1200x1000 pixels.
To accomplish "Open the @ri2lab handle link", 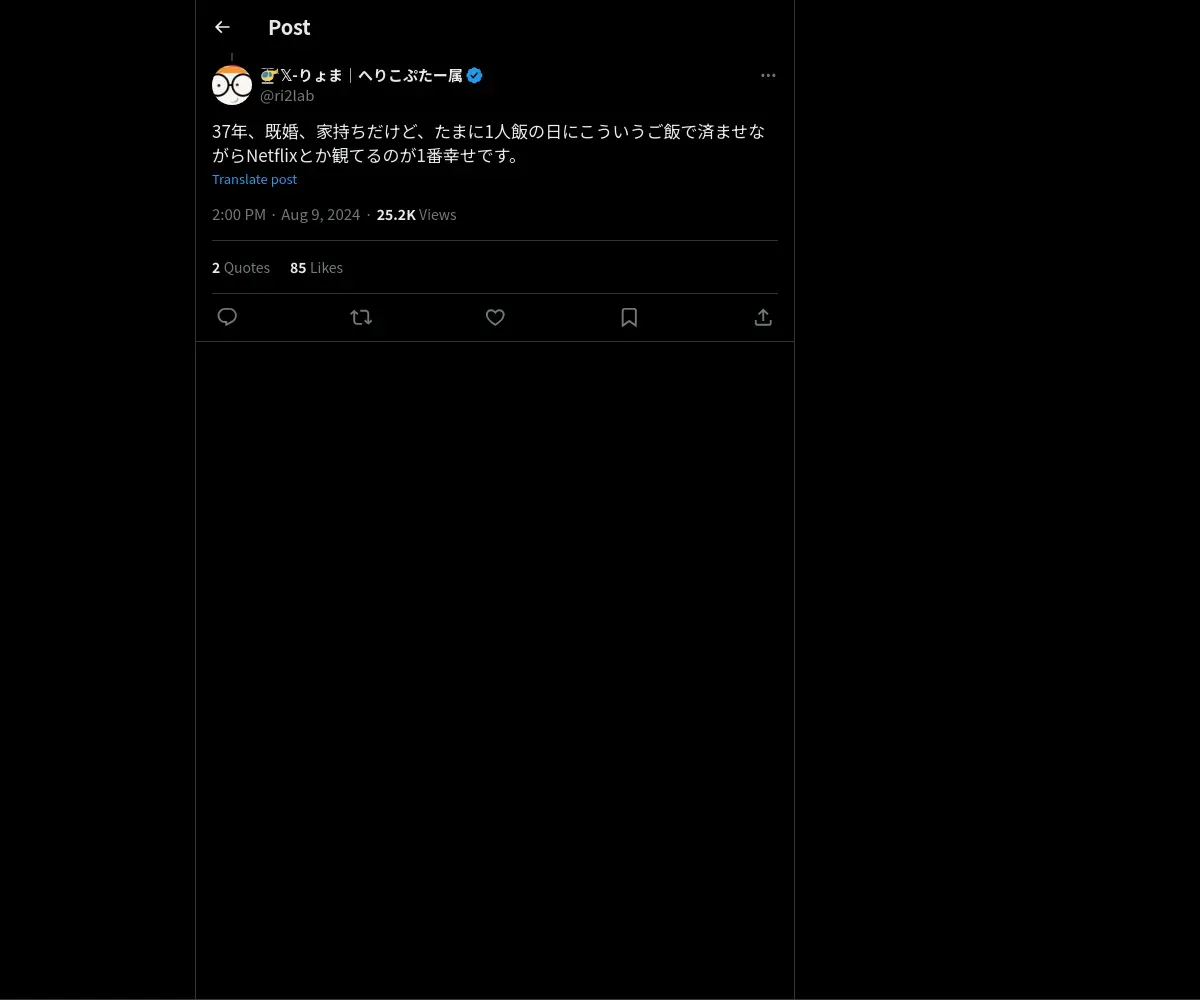I will pos(287,96).
